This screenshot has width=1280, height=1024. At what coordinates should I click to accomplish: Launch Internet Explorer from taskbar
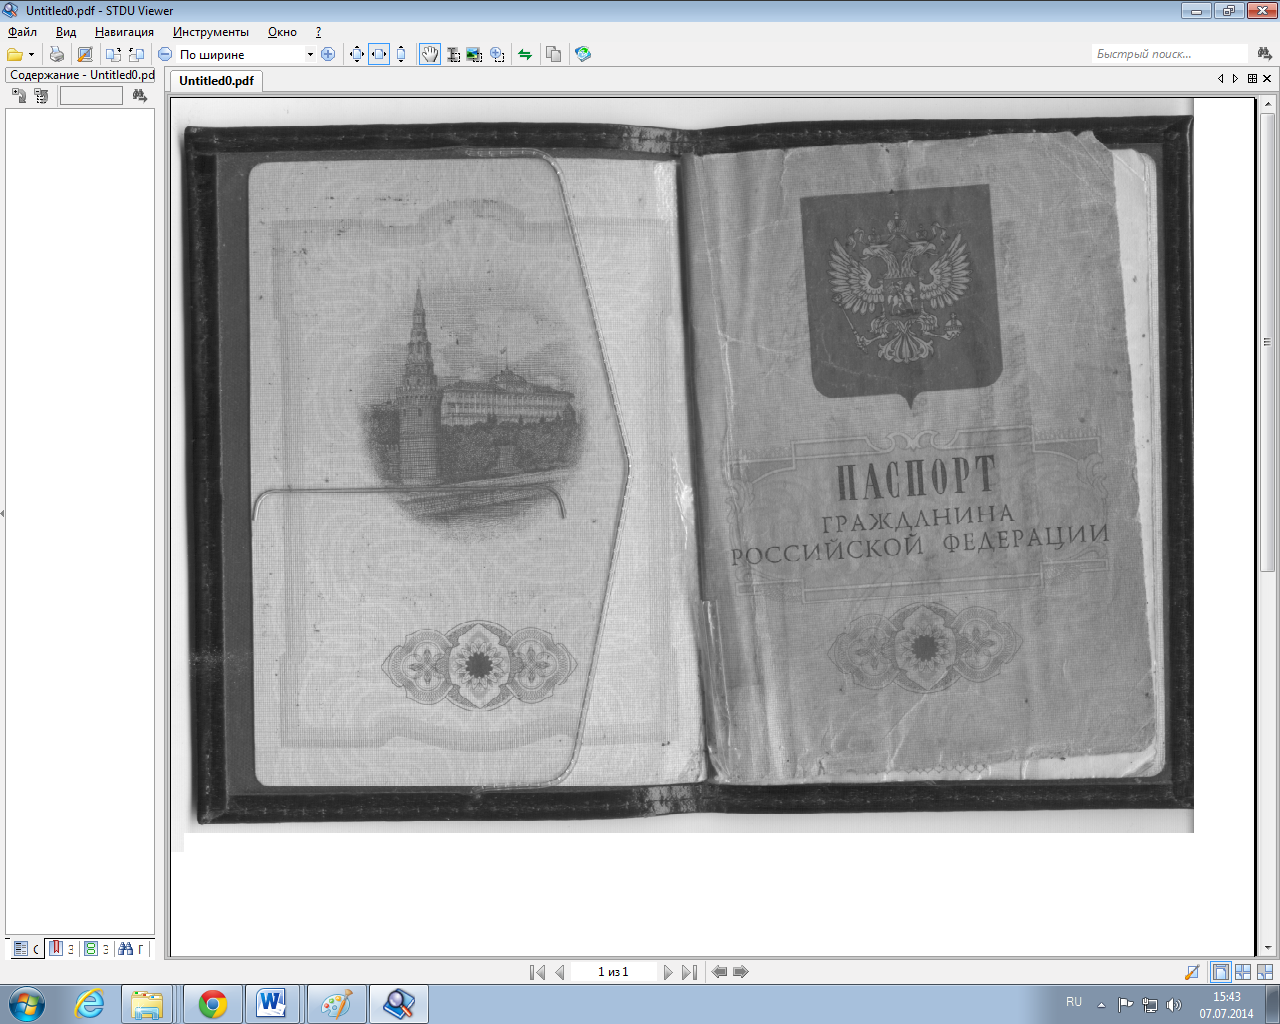coord(90,1004)
